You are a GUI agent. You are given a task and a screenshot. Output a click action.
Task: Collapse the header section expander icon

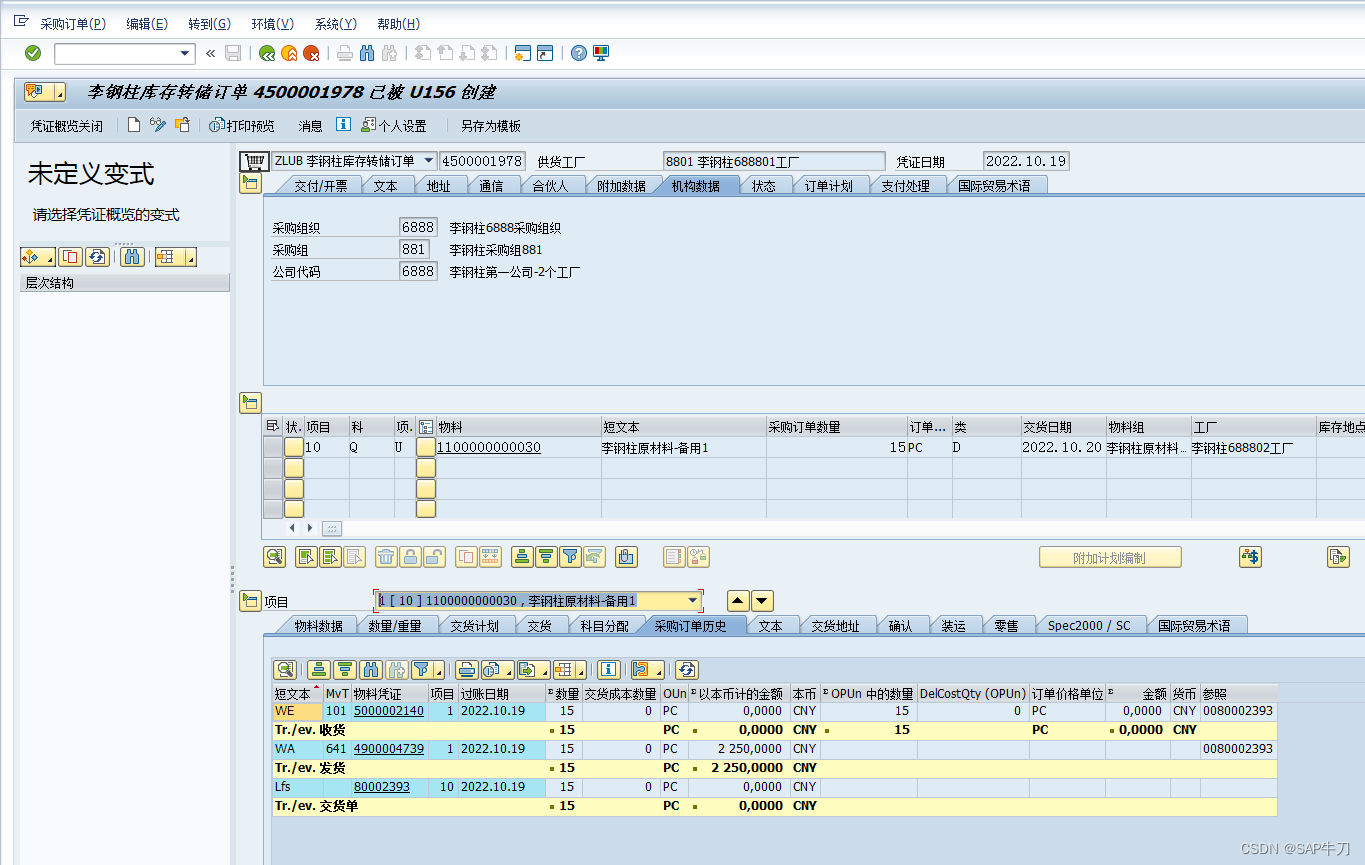[x=250, y=183]
